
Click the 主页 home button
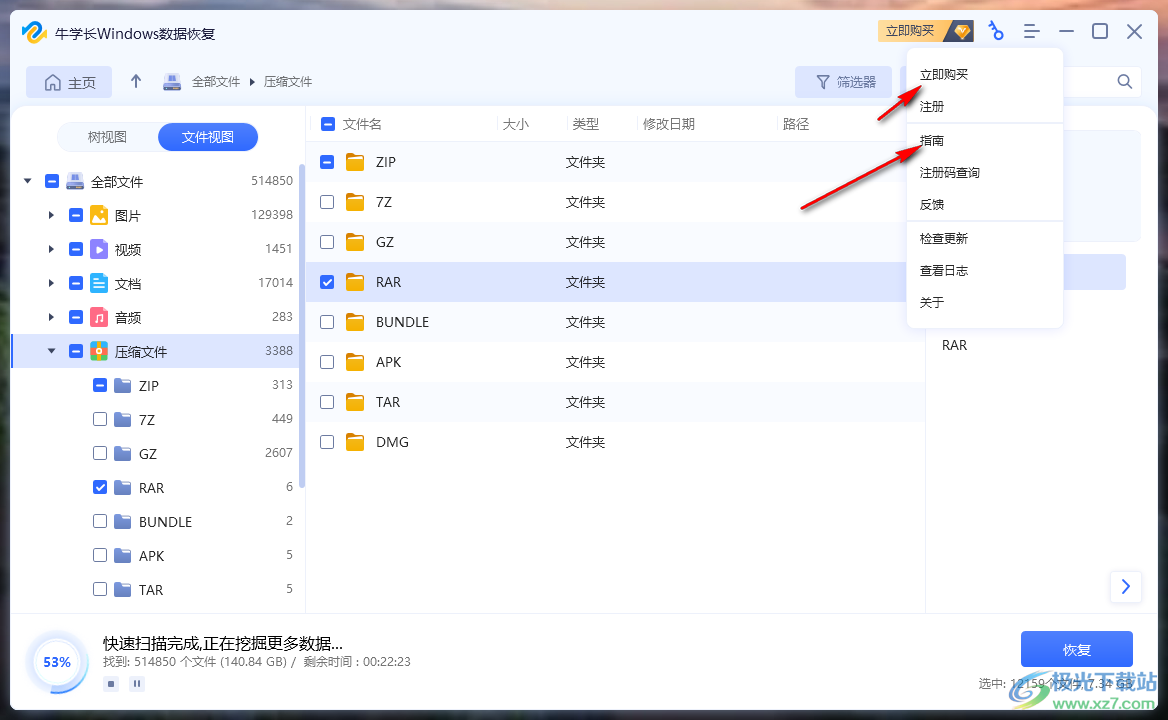69,82
